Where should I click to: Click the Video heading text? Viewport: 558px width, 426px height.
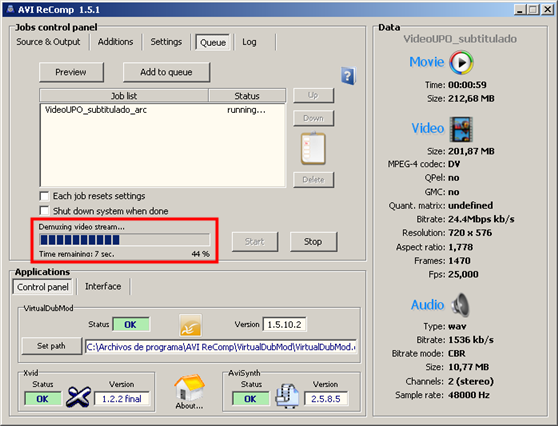[x=428, y=128]
